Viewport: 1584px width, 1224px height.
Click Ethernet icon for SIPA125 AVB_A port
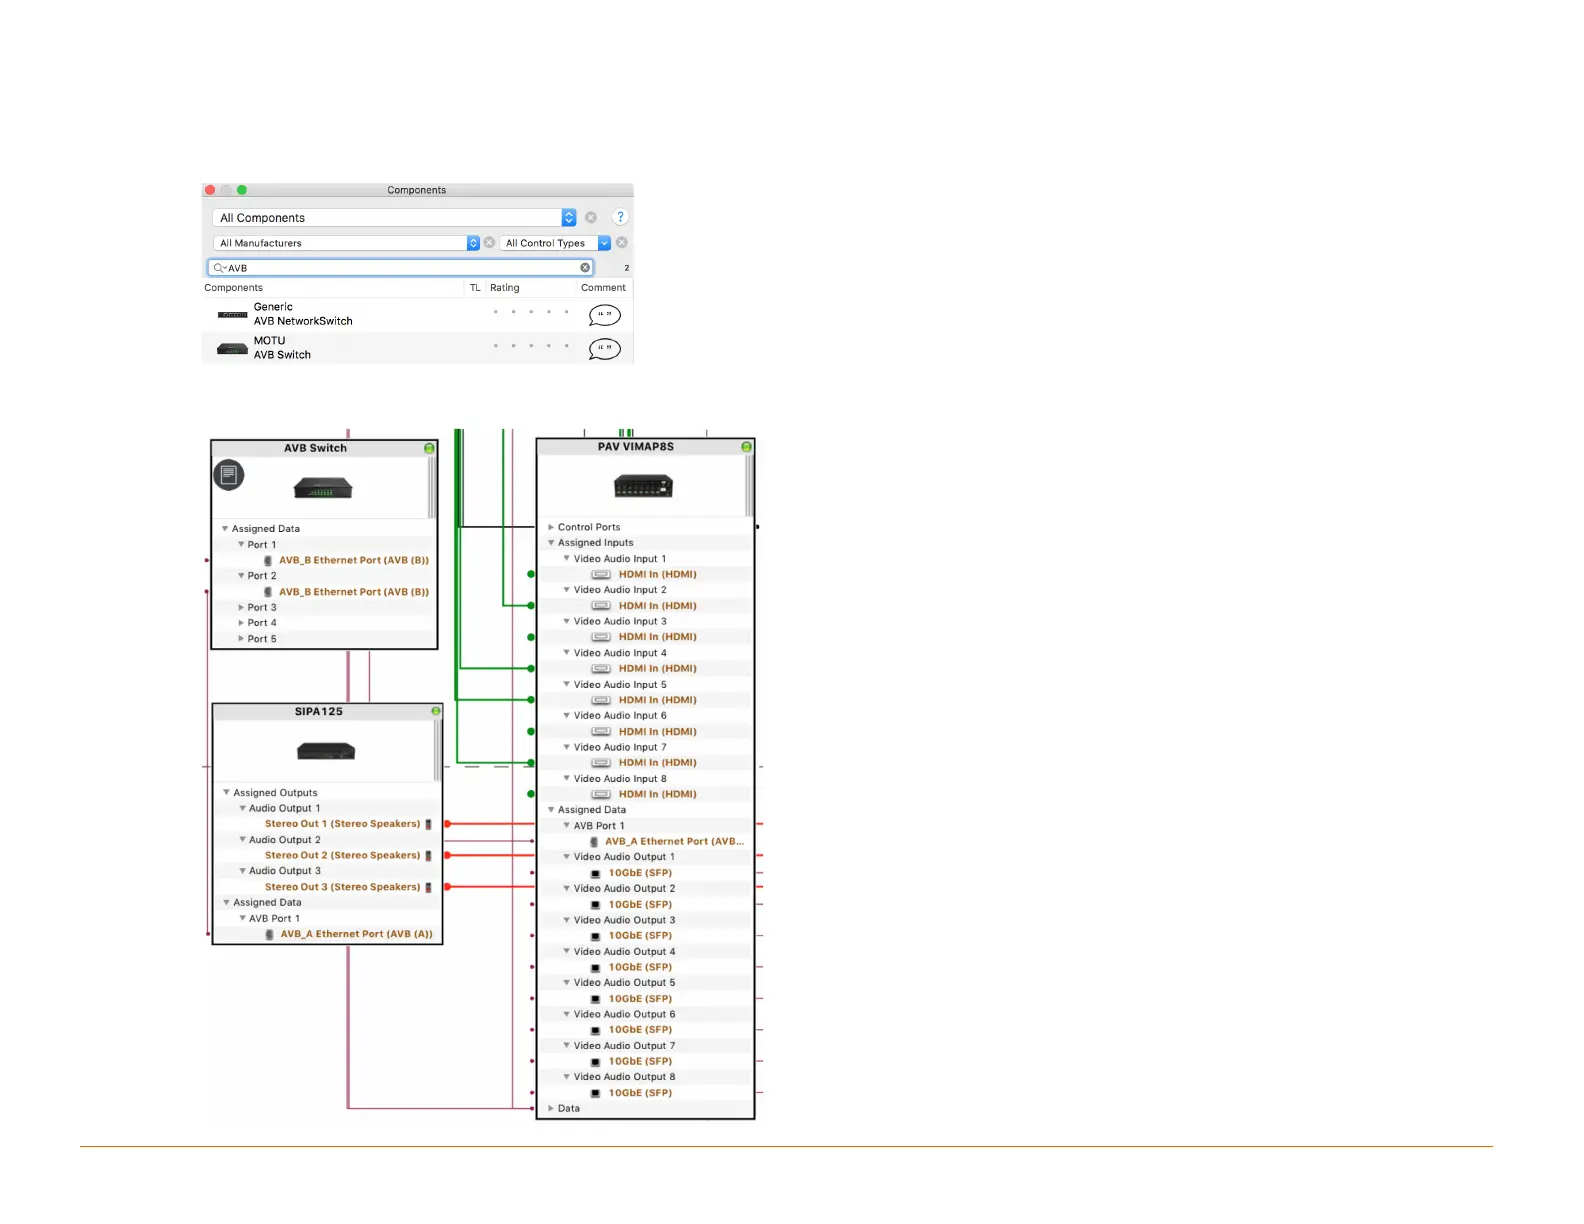pos(270,935)
